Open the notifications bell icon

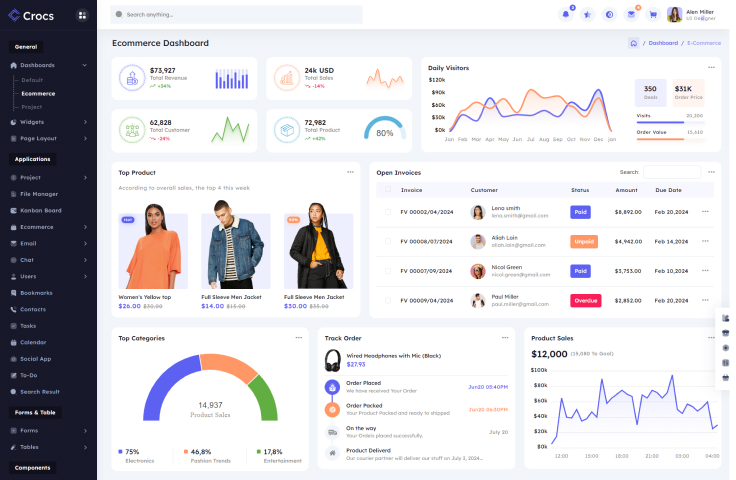(x=566, y=15)
